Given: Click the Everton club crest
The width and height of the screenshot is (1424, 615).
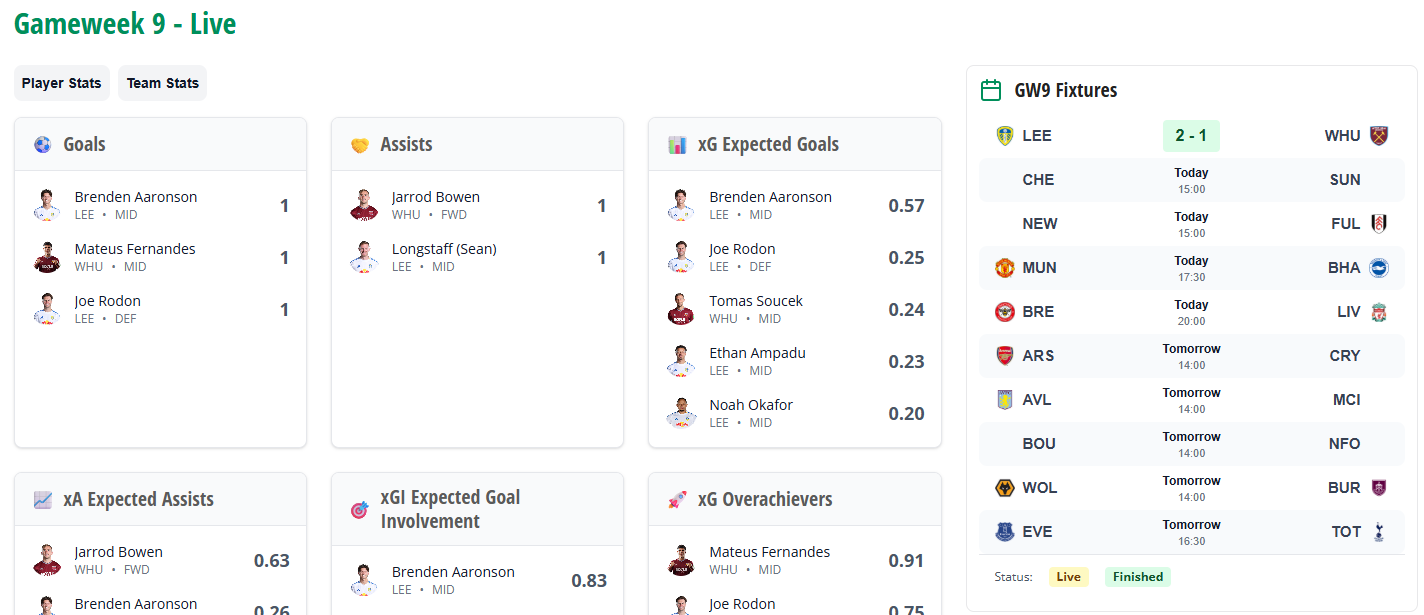Looking at the screenshot, I should pos(1005,532).
